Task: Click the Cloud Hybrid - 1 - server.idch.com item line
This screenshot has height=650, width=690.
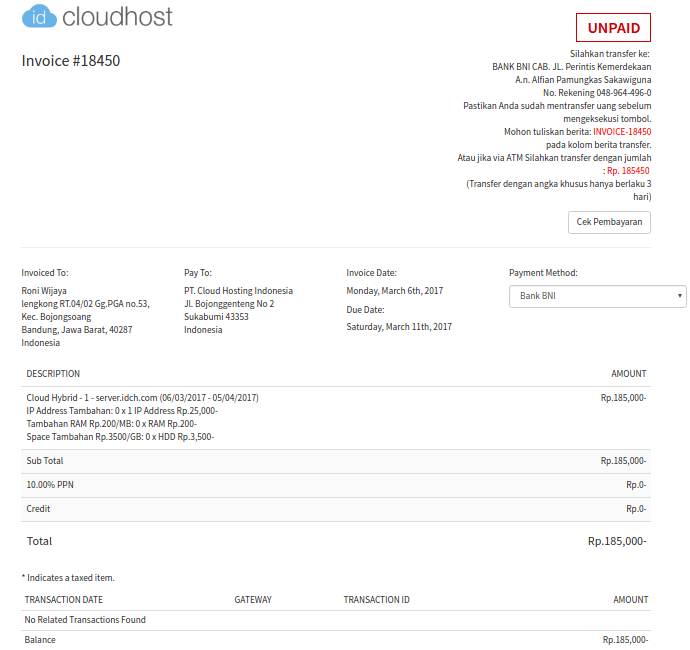Action: [142, 398]
